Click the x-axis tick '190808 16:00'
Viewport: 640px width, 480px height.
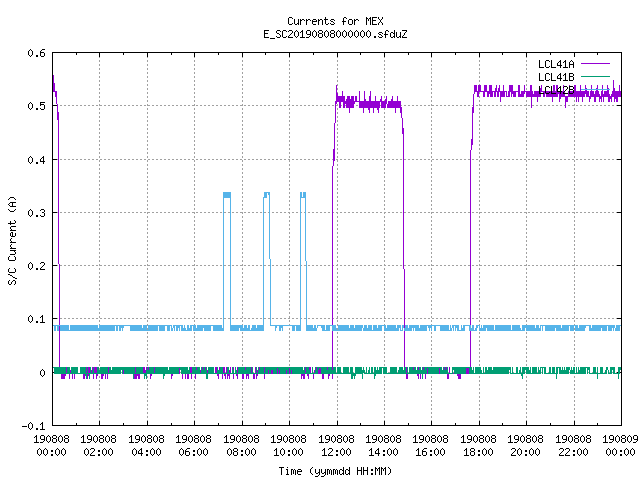tap(431, 445)
